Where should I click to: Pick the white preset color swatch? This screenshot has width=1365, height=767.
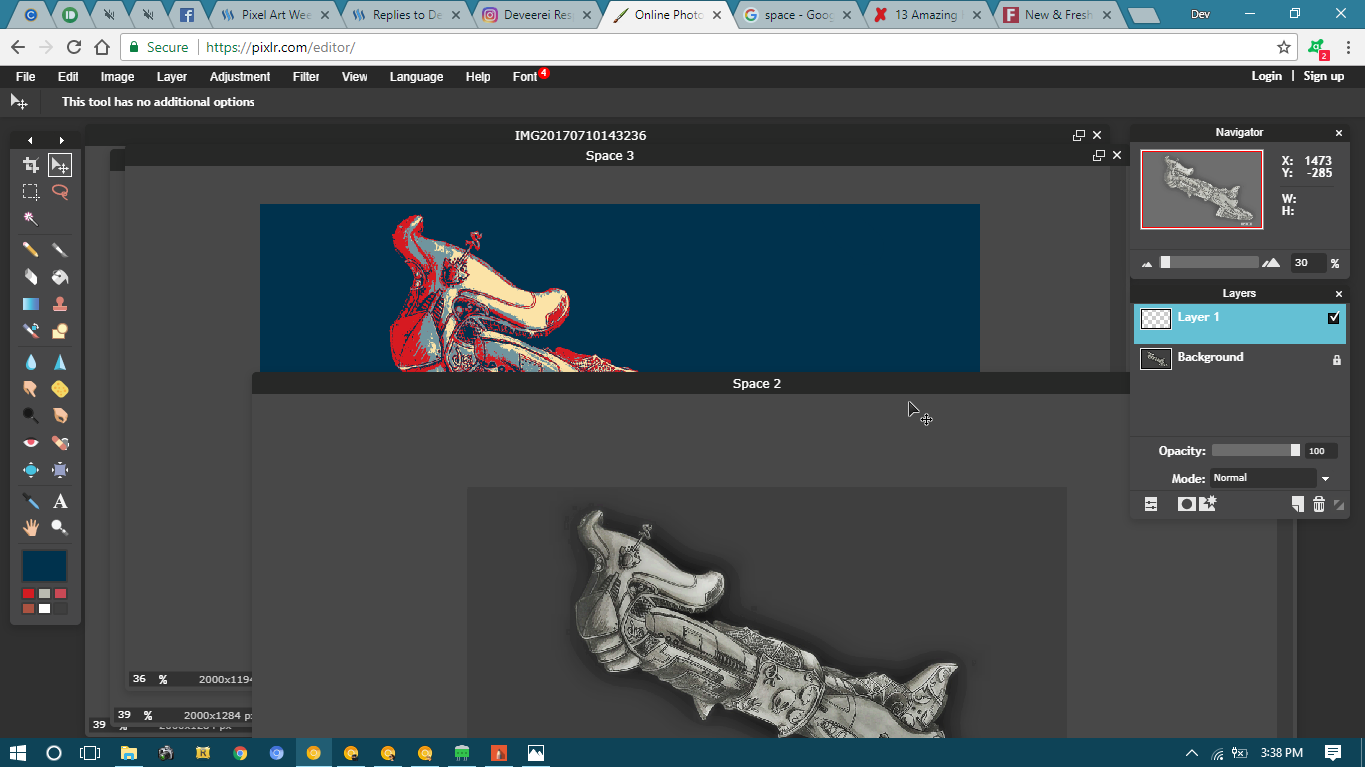(x=44, y=608)
